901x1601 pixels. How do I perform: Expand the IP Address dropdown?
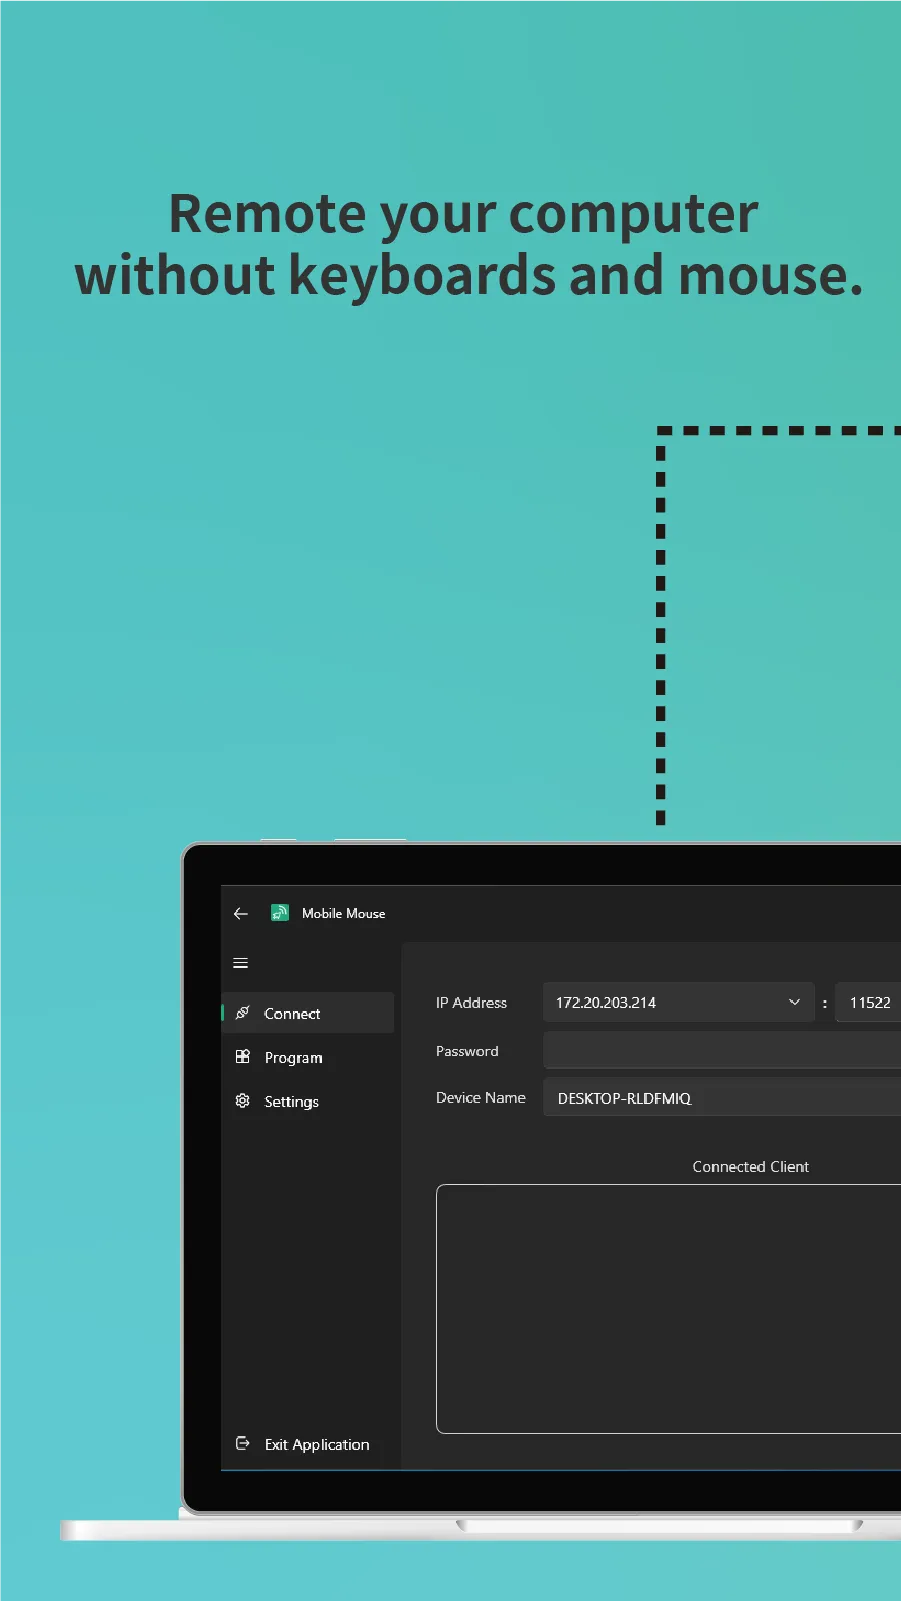tap(679, 1002)
